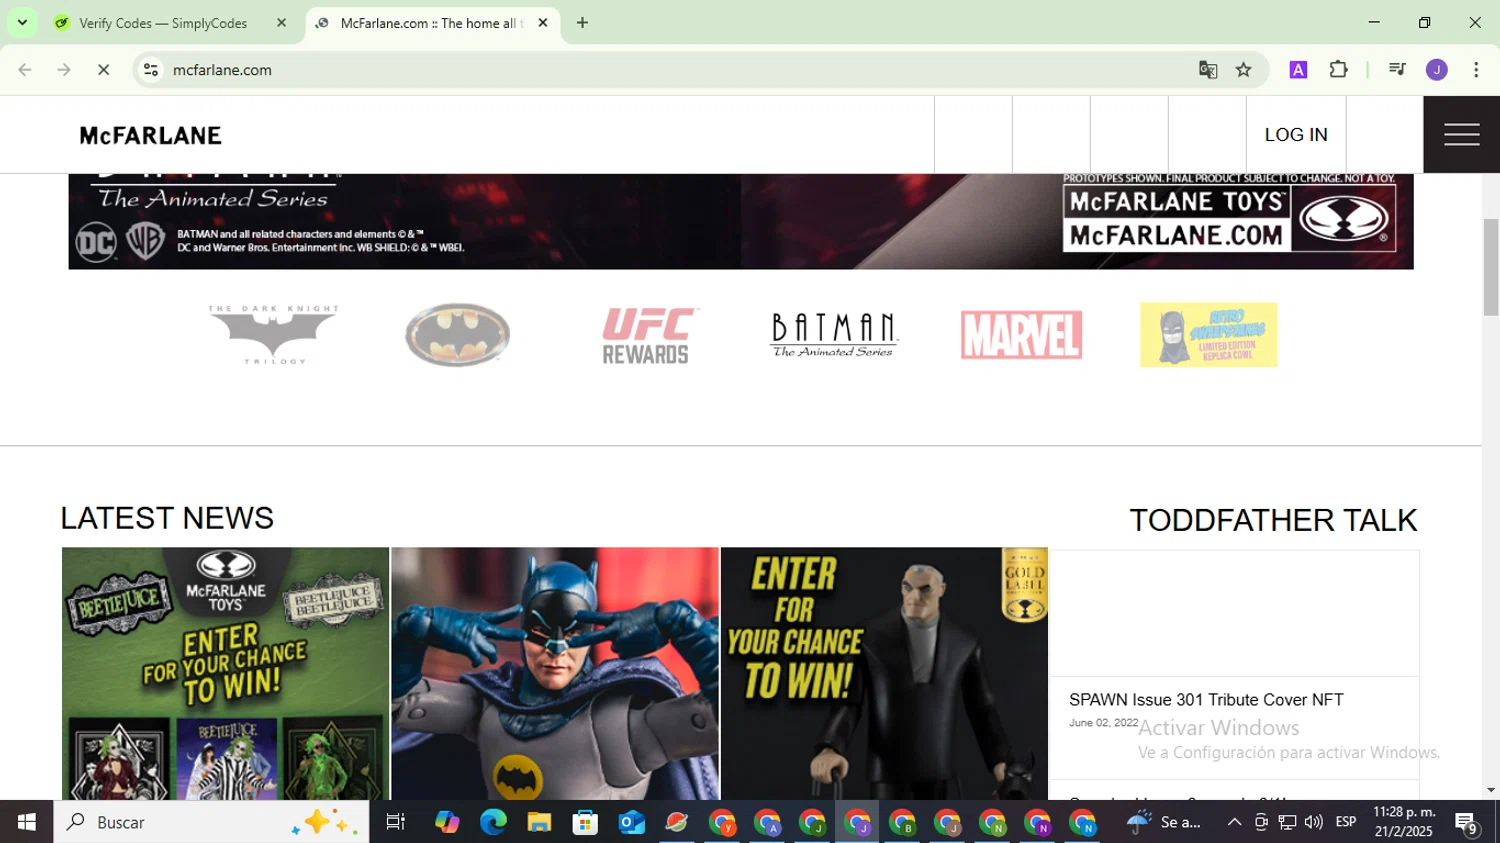Click the LOG IN link
Viewport: 1500px width, 843px height.
pos(1296,134)
